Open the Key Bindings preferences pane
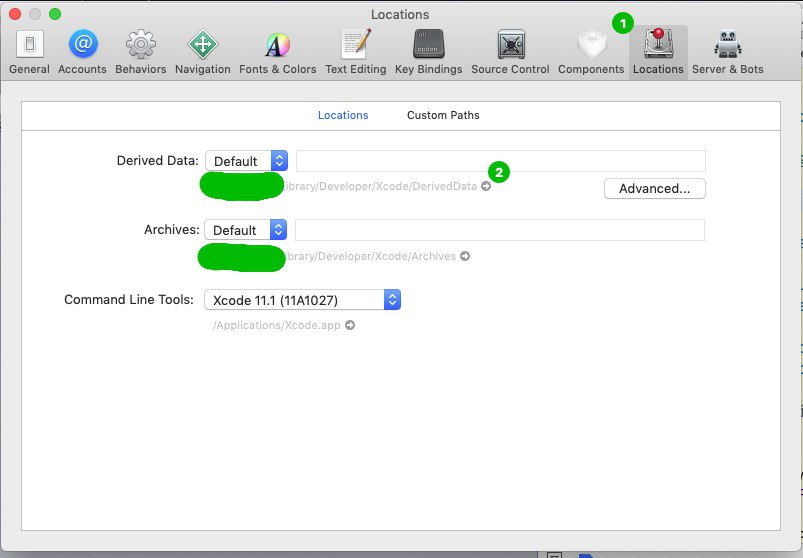 point(428,52)
